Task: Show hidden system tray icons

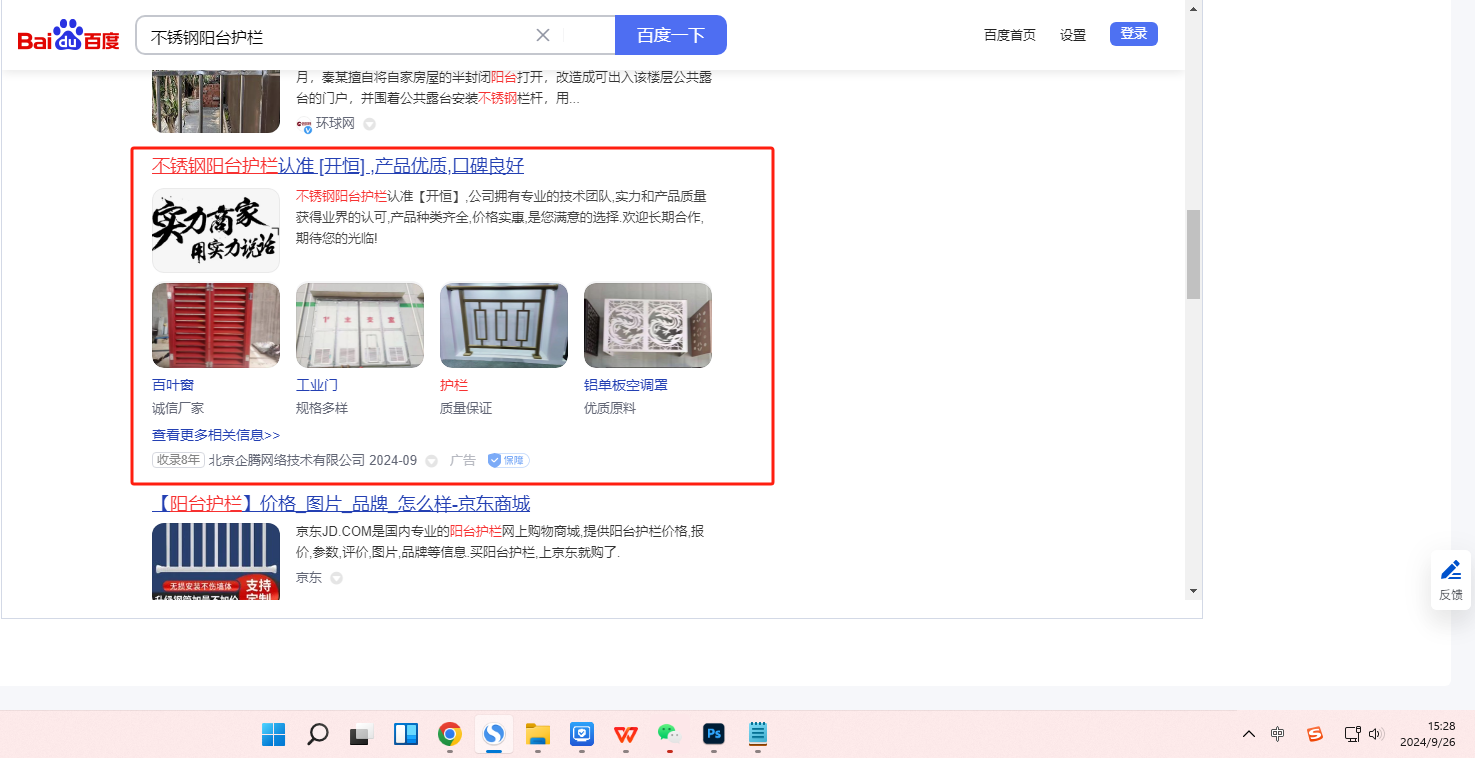Action: tap(1249, 735)
